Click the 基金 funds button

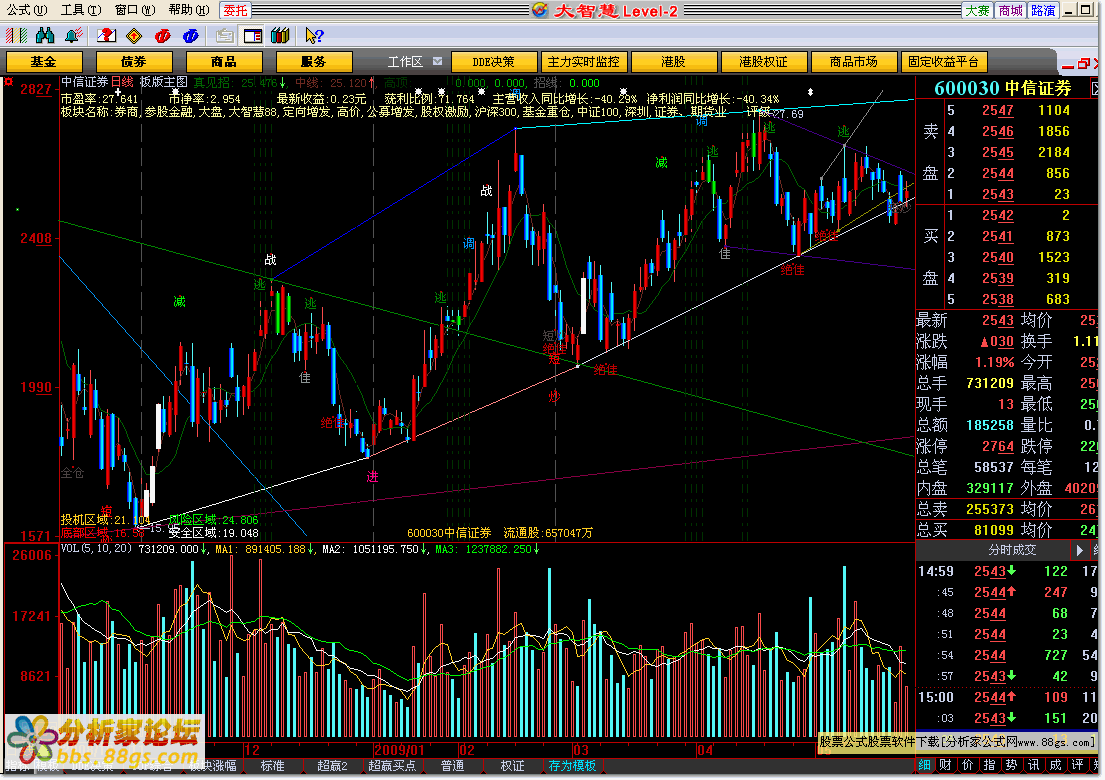44,62
